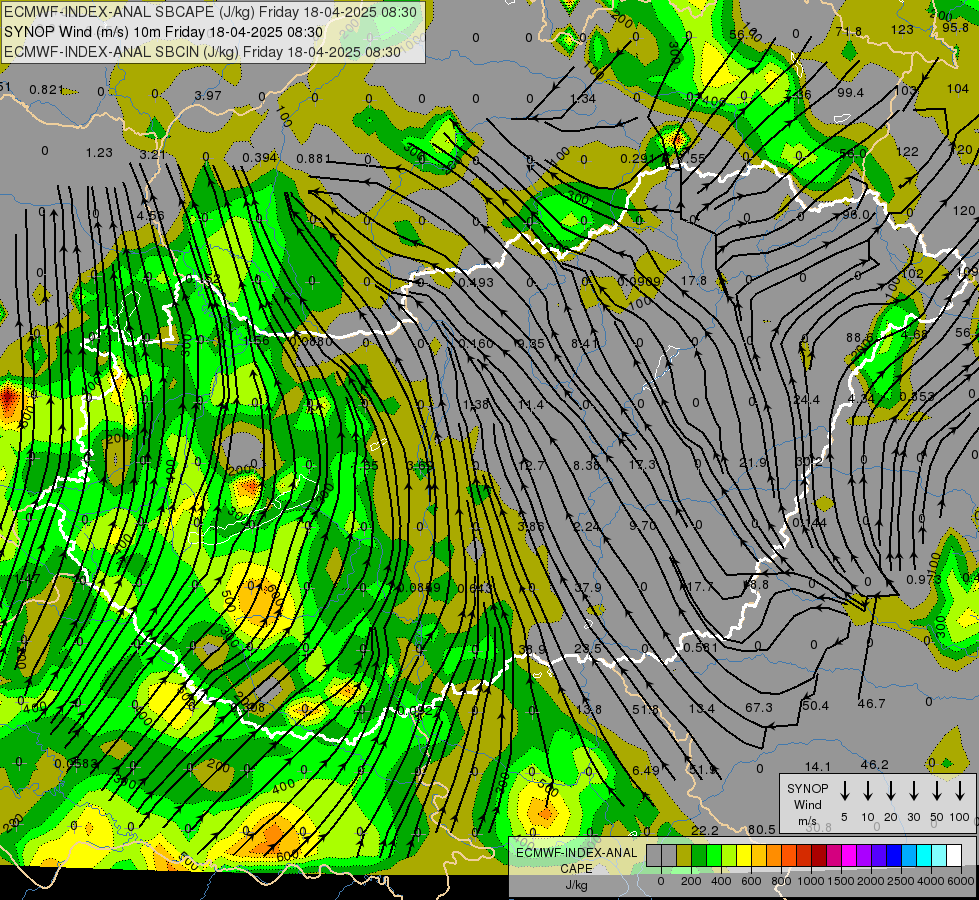The image size is (979, 900).
Task: Click the 2500 tick label on CAPE scale
Action: (x=901, y=881)
